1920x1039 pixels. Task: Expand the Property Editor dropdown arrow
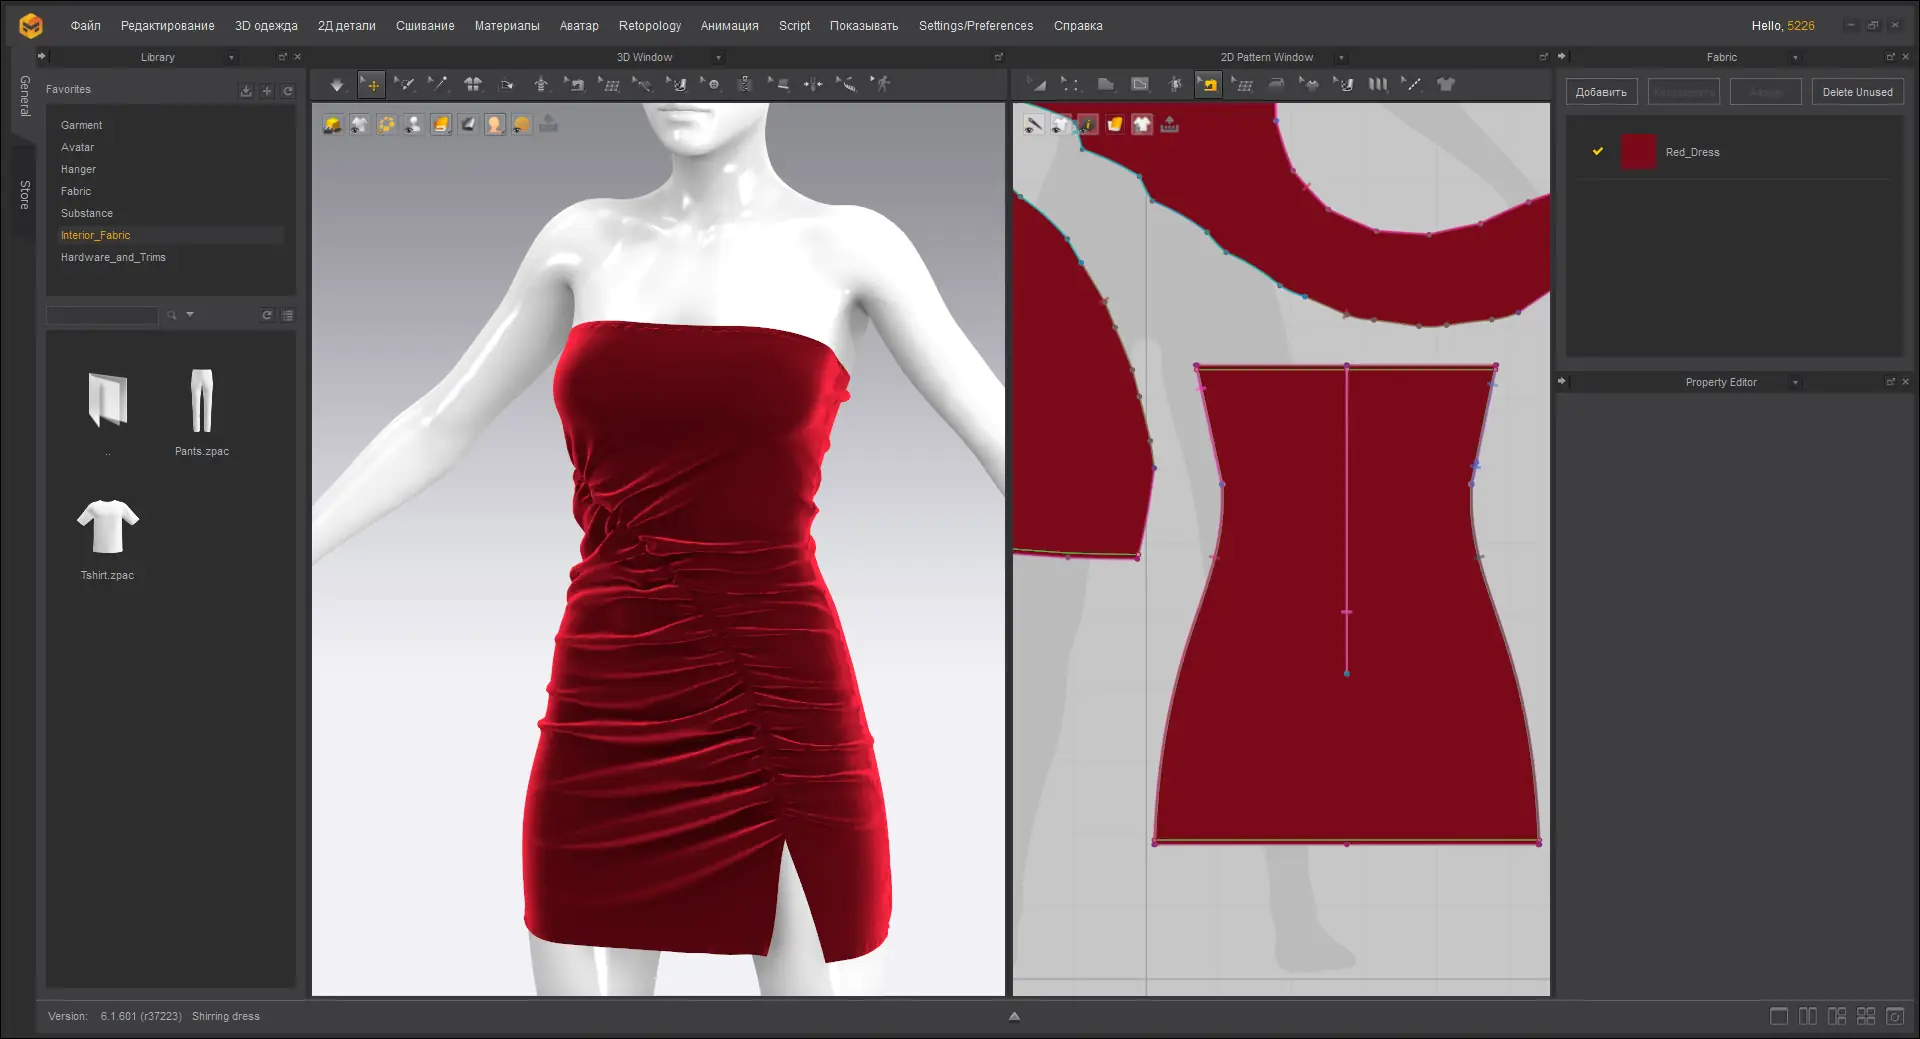click(1795, 383)
